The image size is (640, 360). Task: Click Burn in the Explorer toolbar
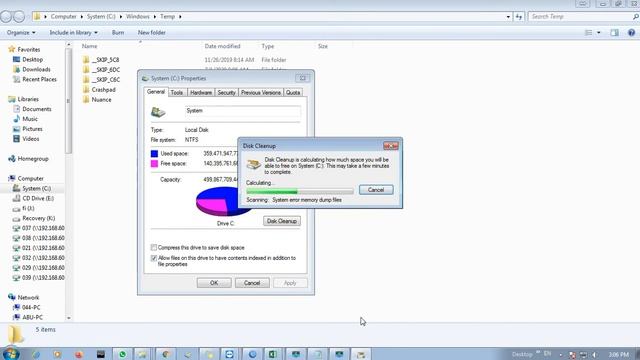[x=118, y=33]
